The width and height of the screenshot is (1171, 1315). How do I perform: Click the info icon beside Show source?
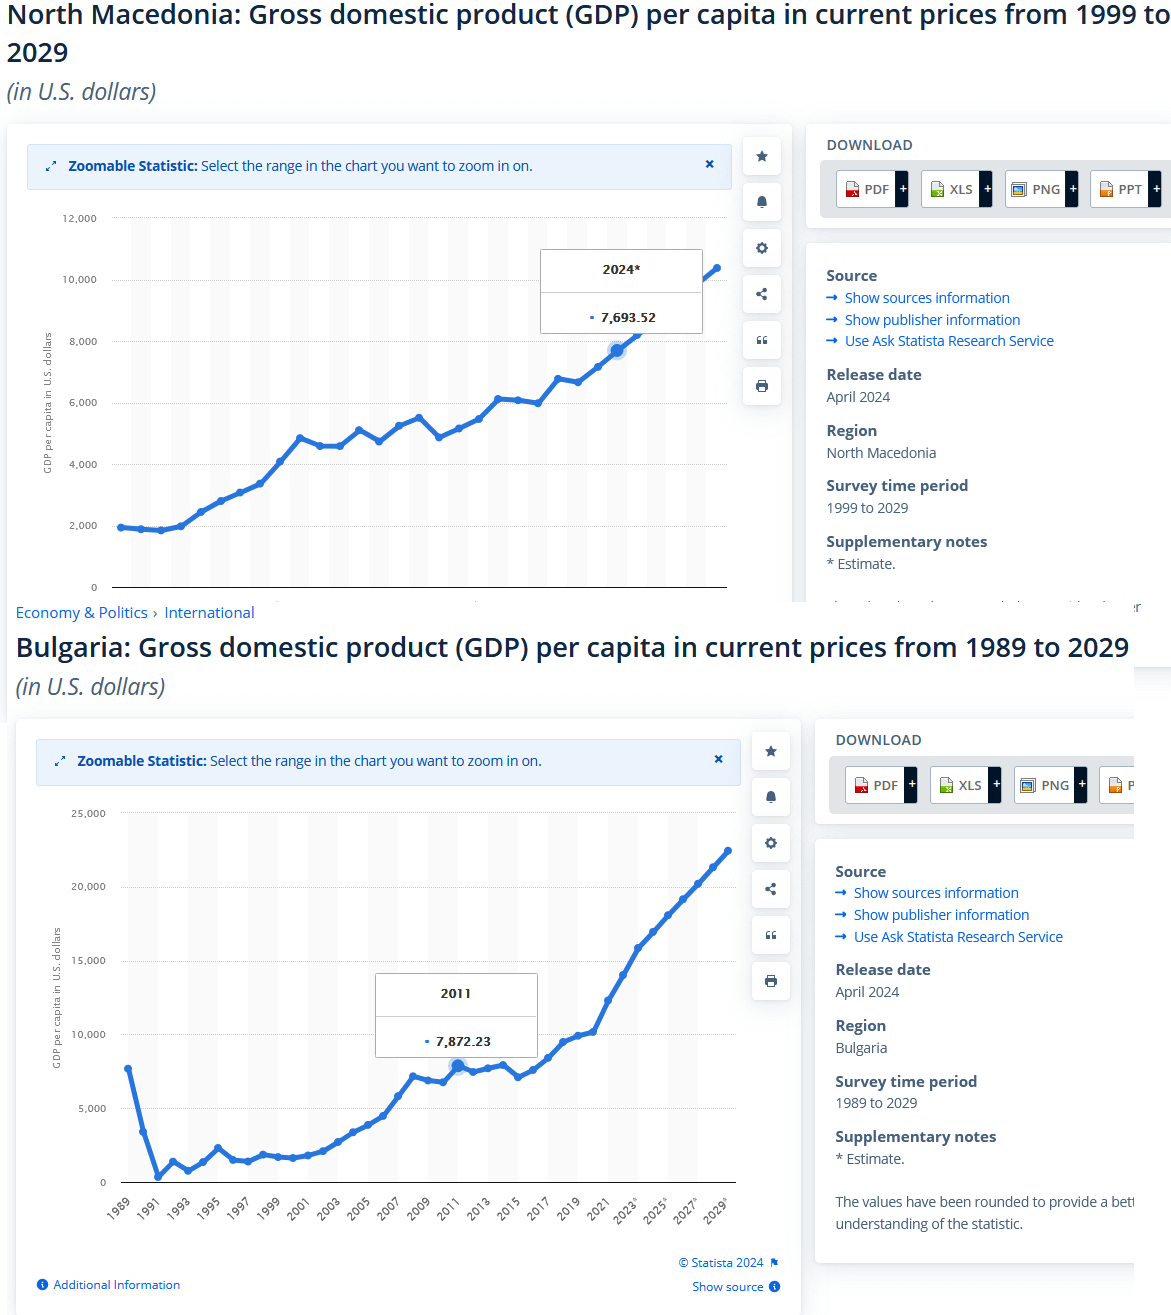(774, 1287)
